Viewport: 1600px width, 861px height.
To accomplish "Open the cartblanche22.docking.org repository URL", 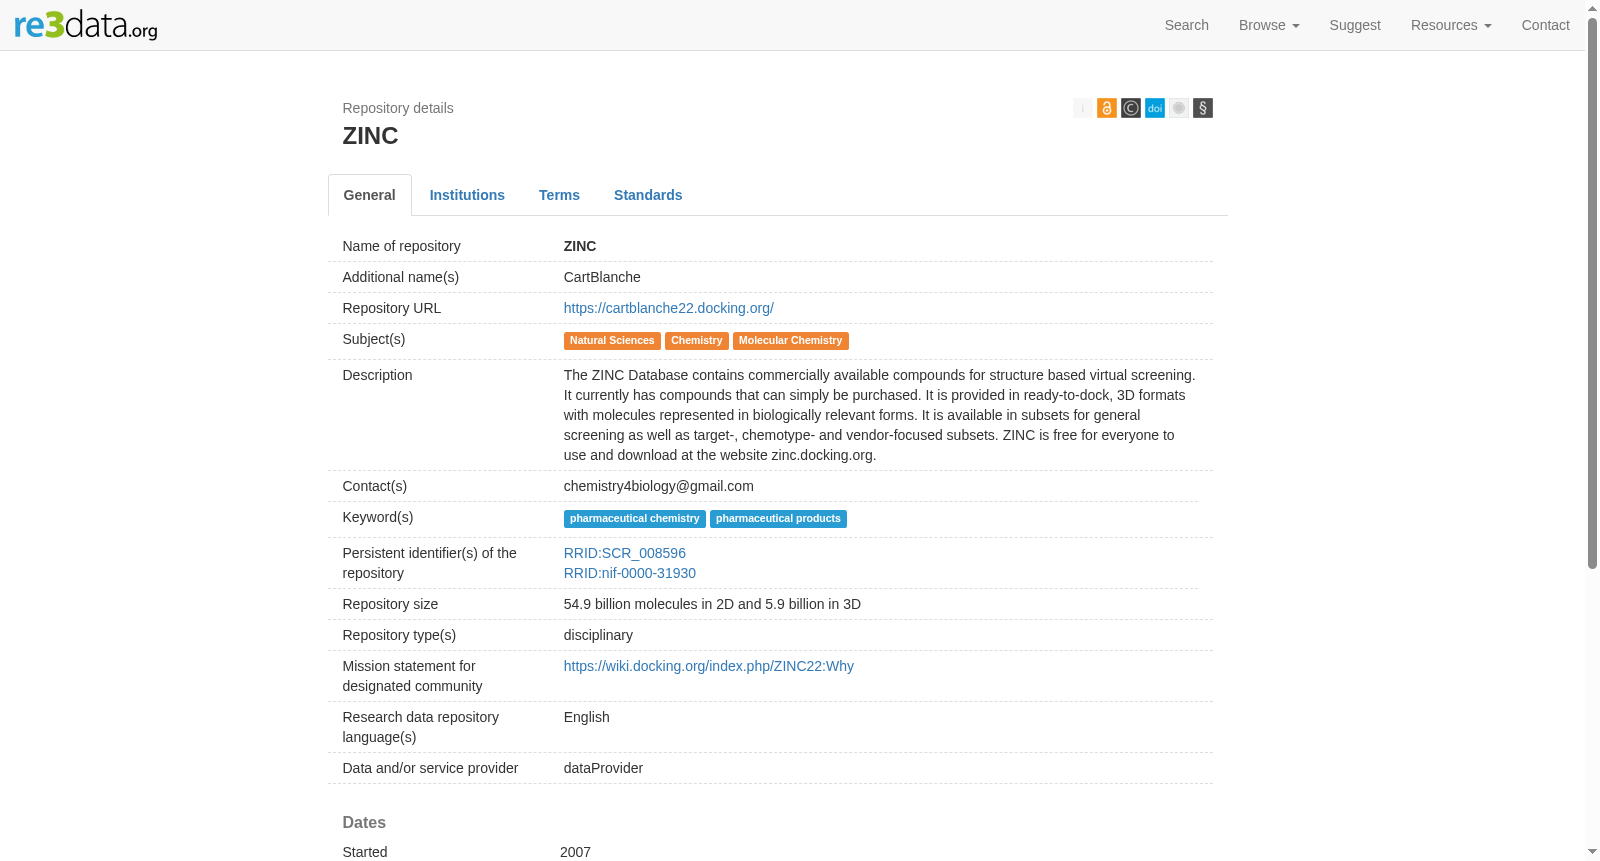I will [669, 308].
